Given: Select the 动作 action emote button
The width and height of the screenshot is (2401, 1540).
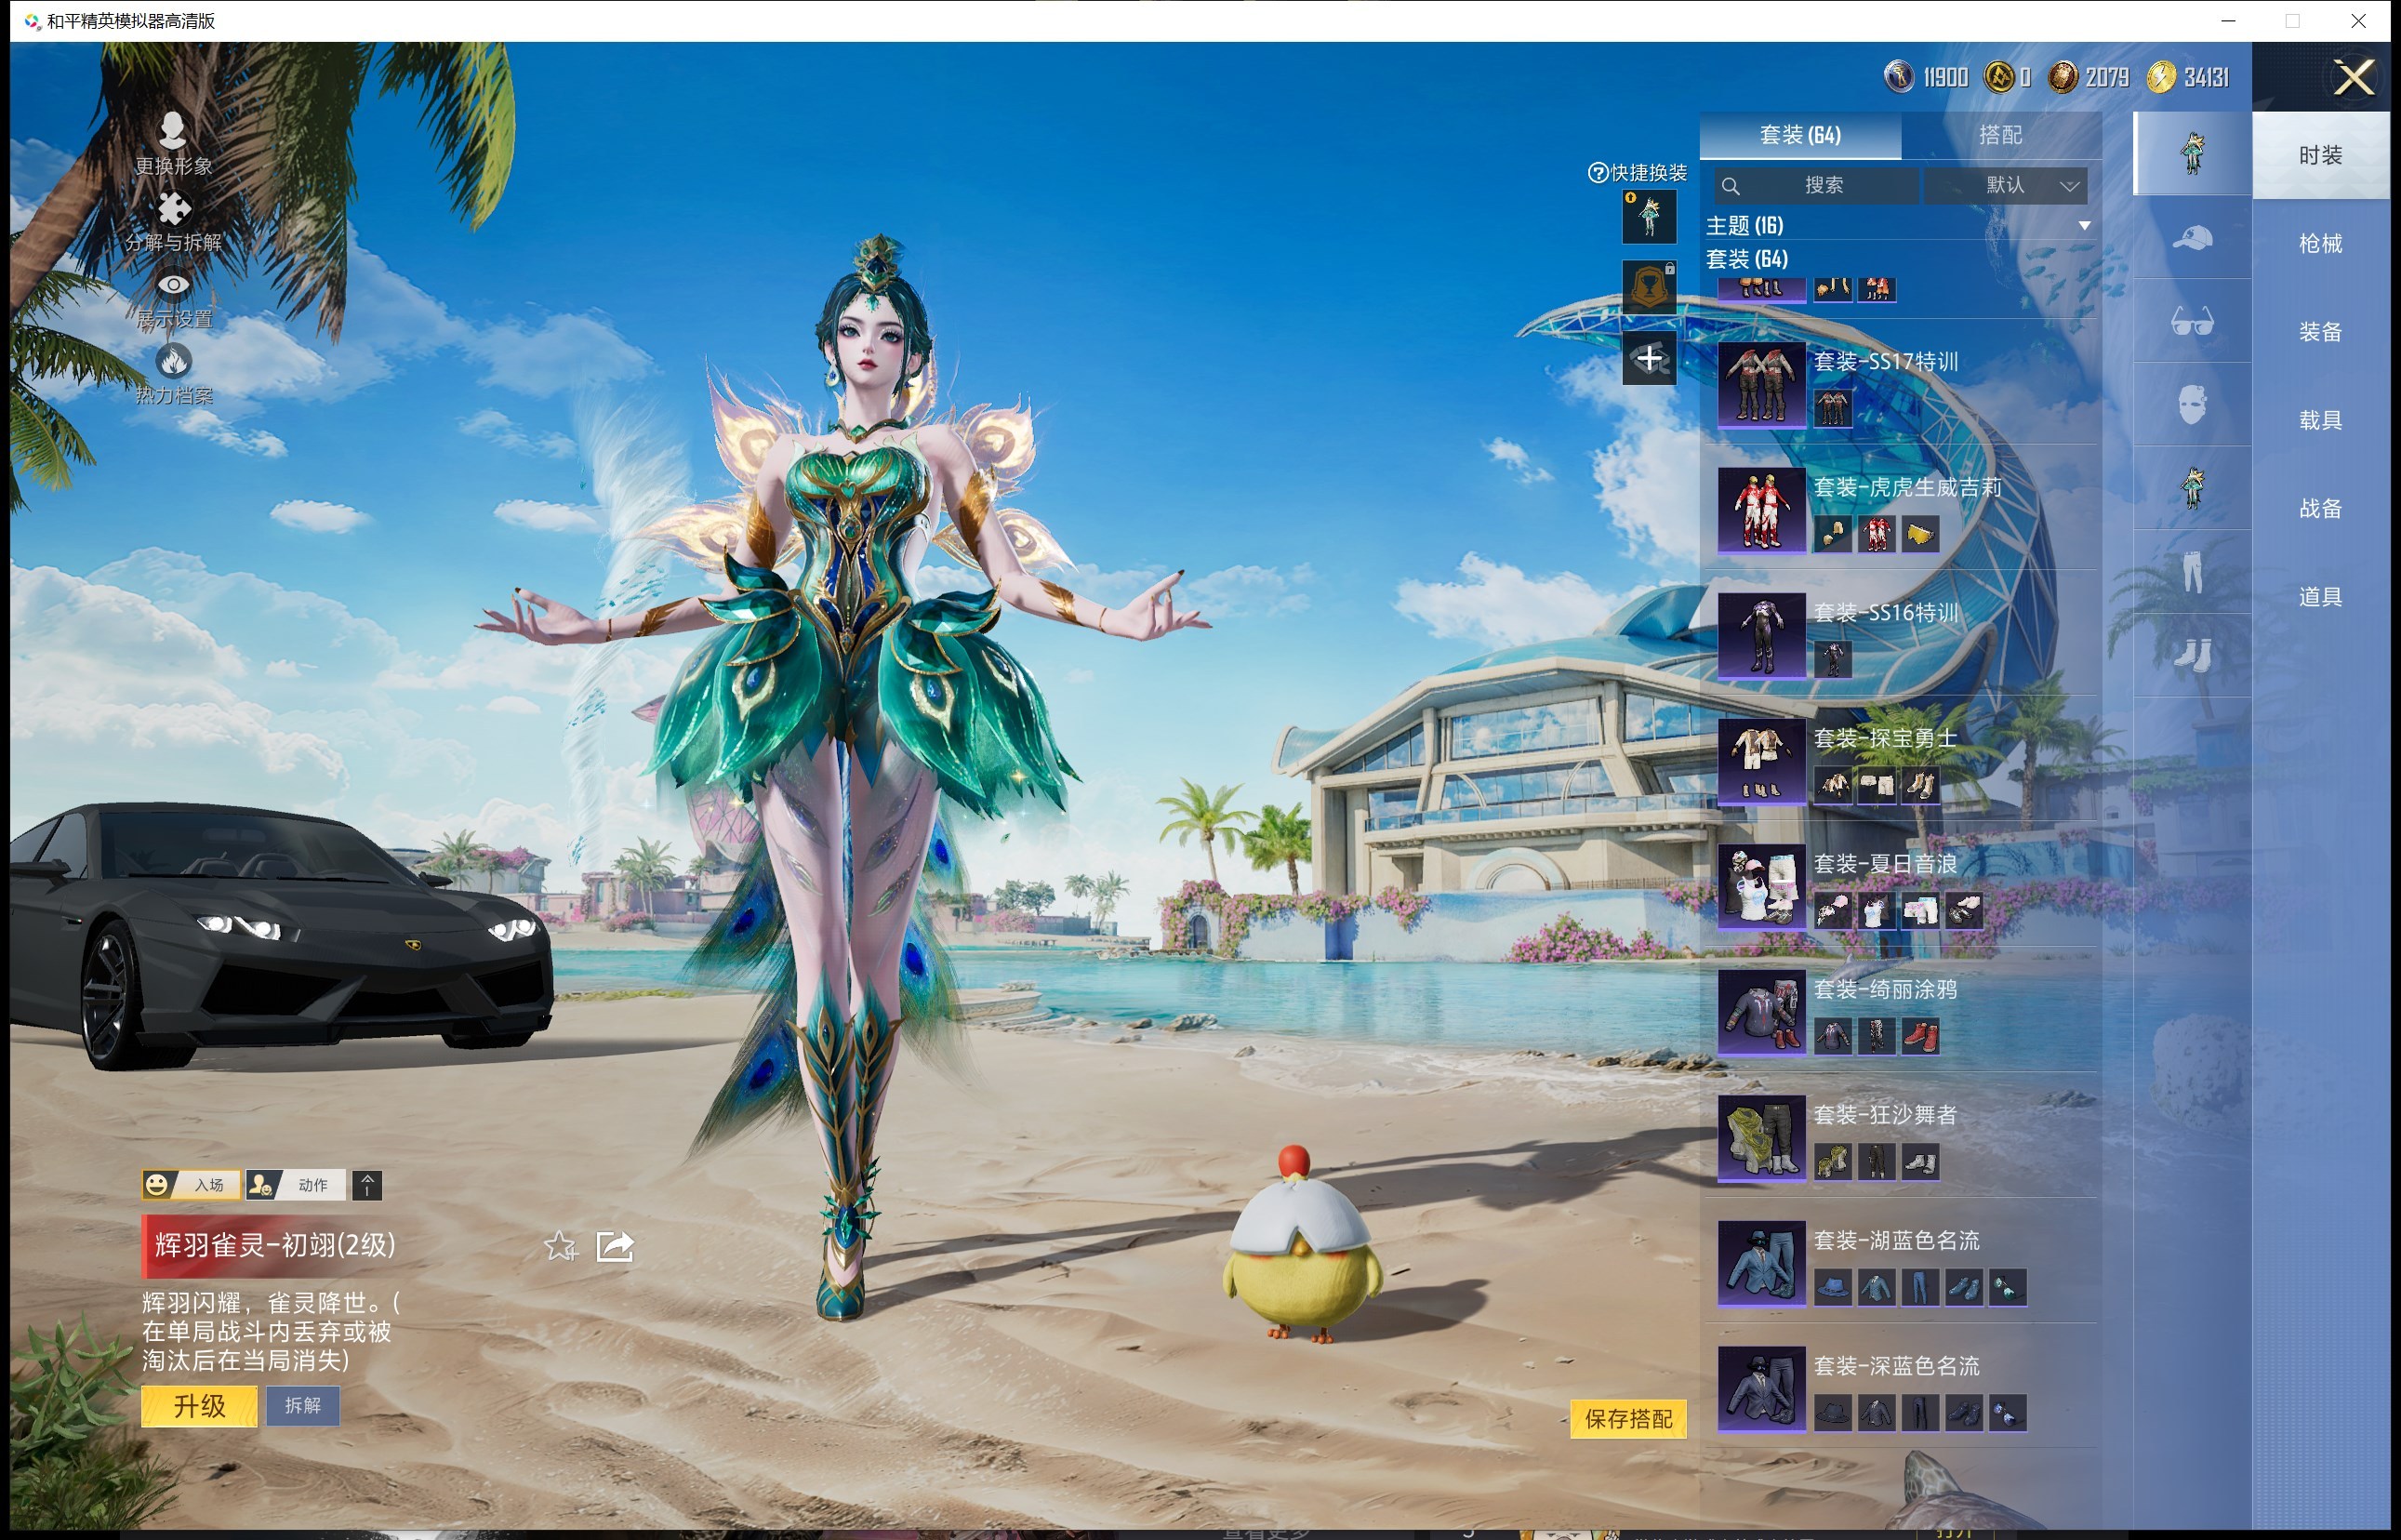Looking at the screenshot, I should click(296, 1185).
